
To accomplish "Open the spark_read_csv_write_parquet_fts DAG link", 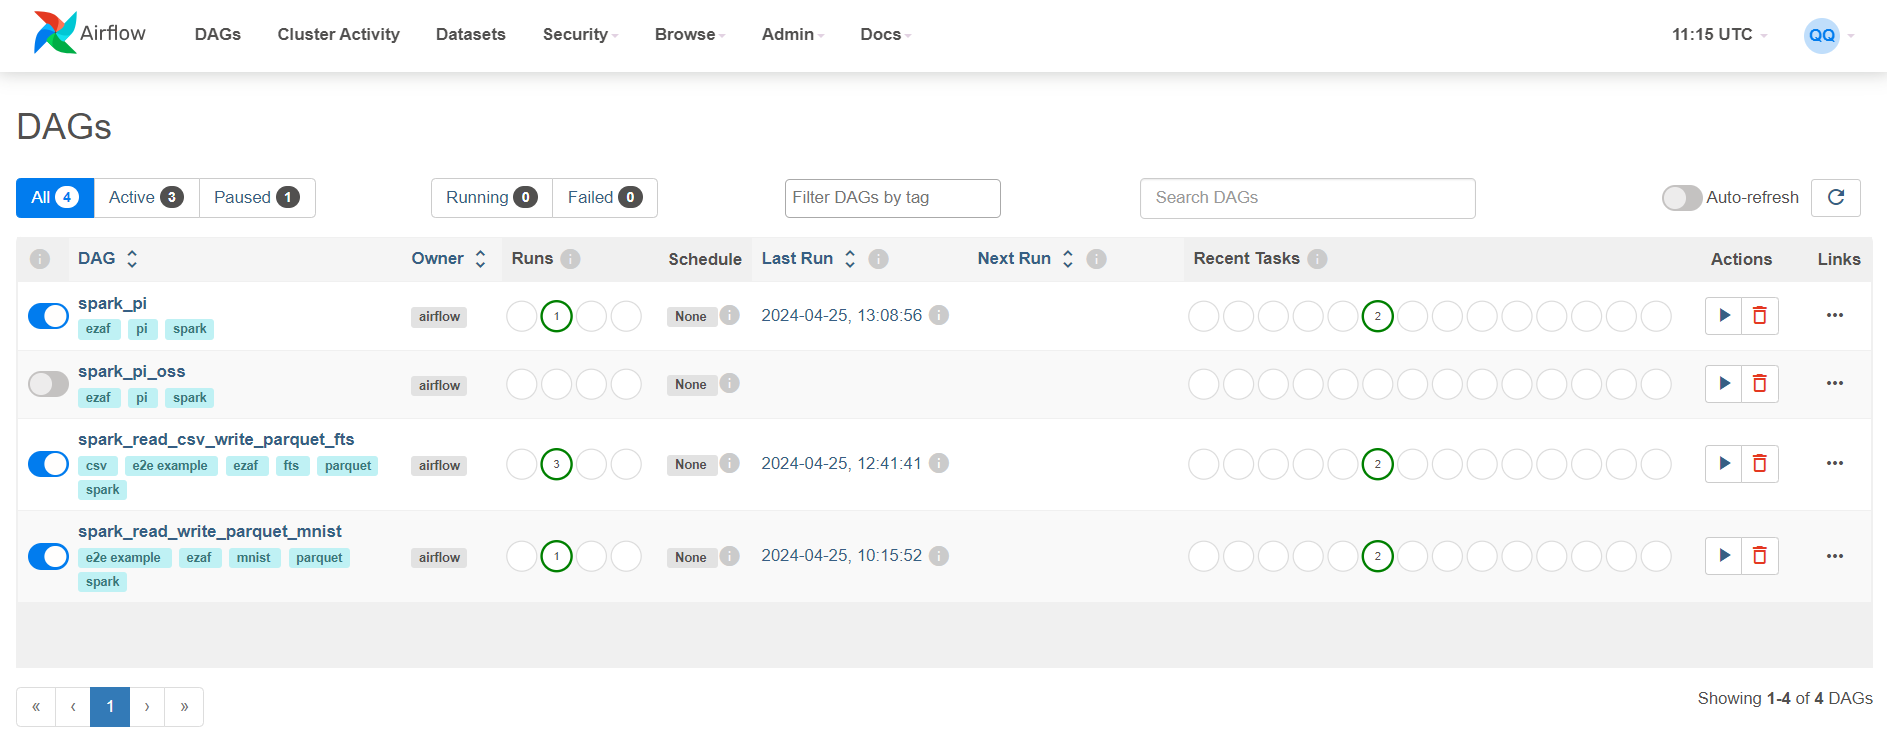I will click(x=216, y=439).
